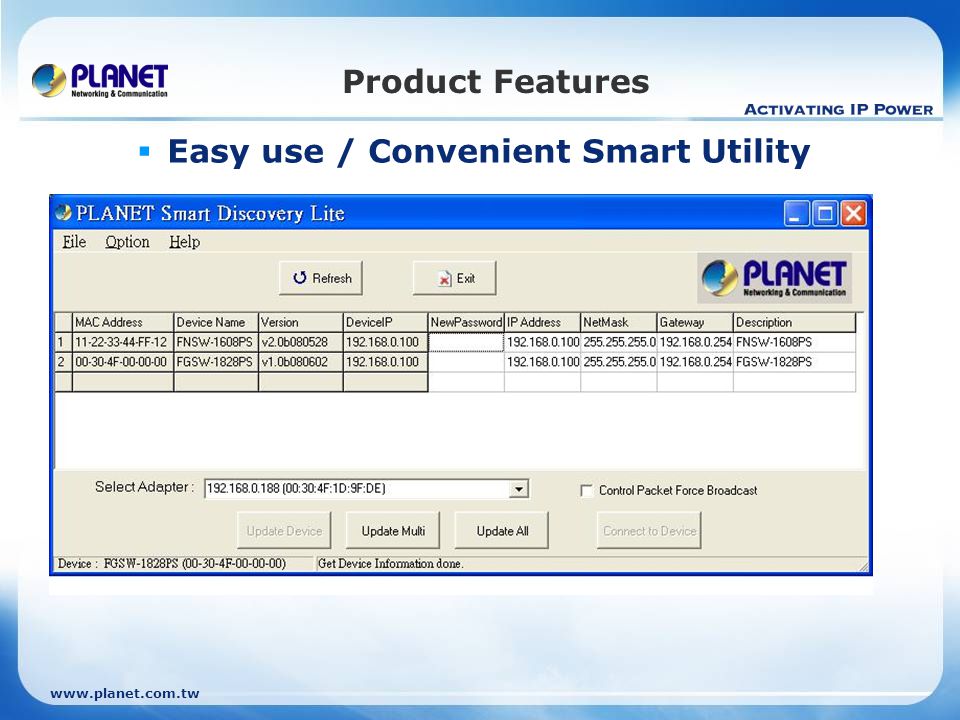Expand the Select Adapter dropdown arrow

click(519, 489)
